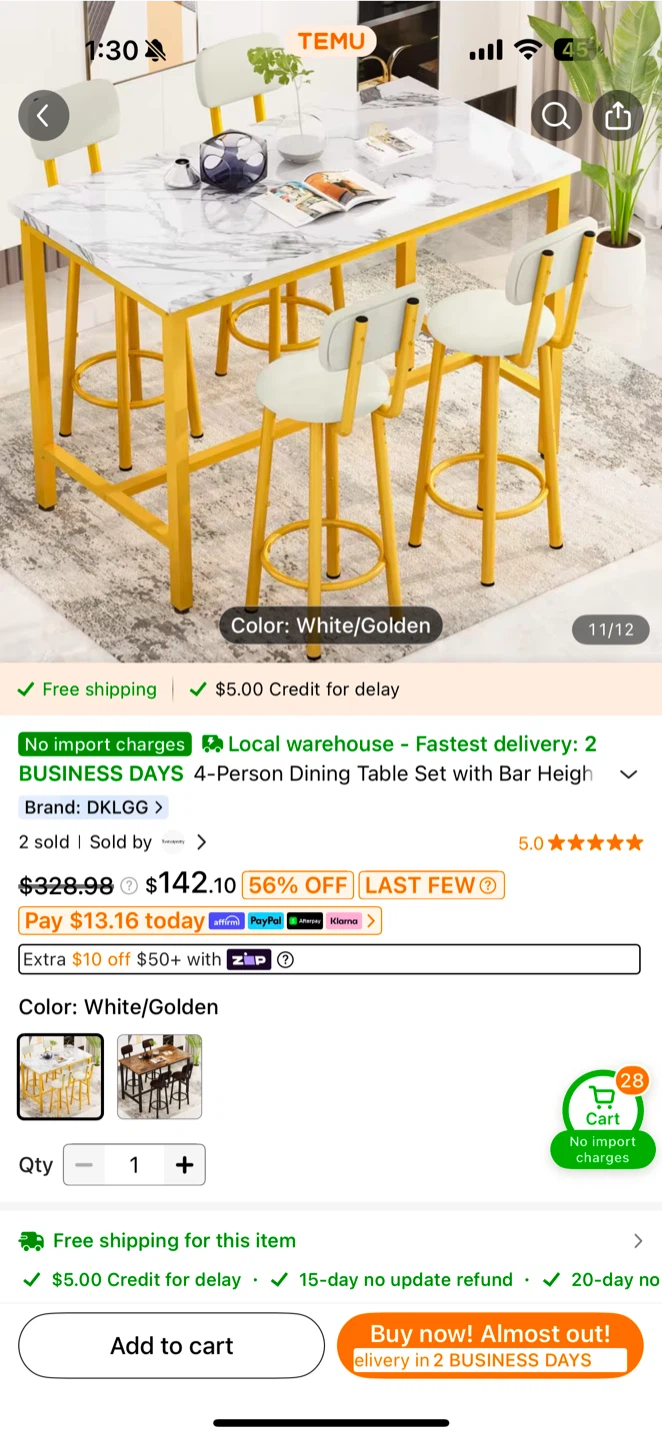Tap the share icon
The width and height of the screenshot is (662, 1440).
[618, 116]
